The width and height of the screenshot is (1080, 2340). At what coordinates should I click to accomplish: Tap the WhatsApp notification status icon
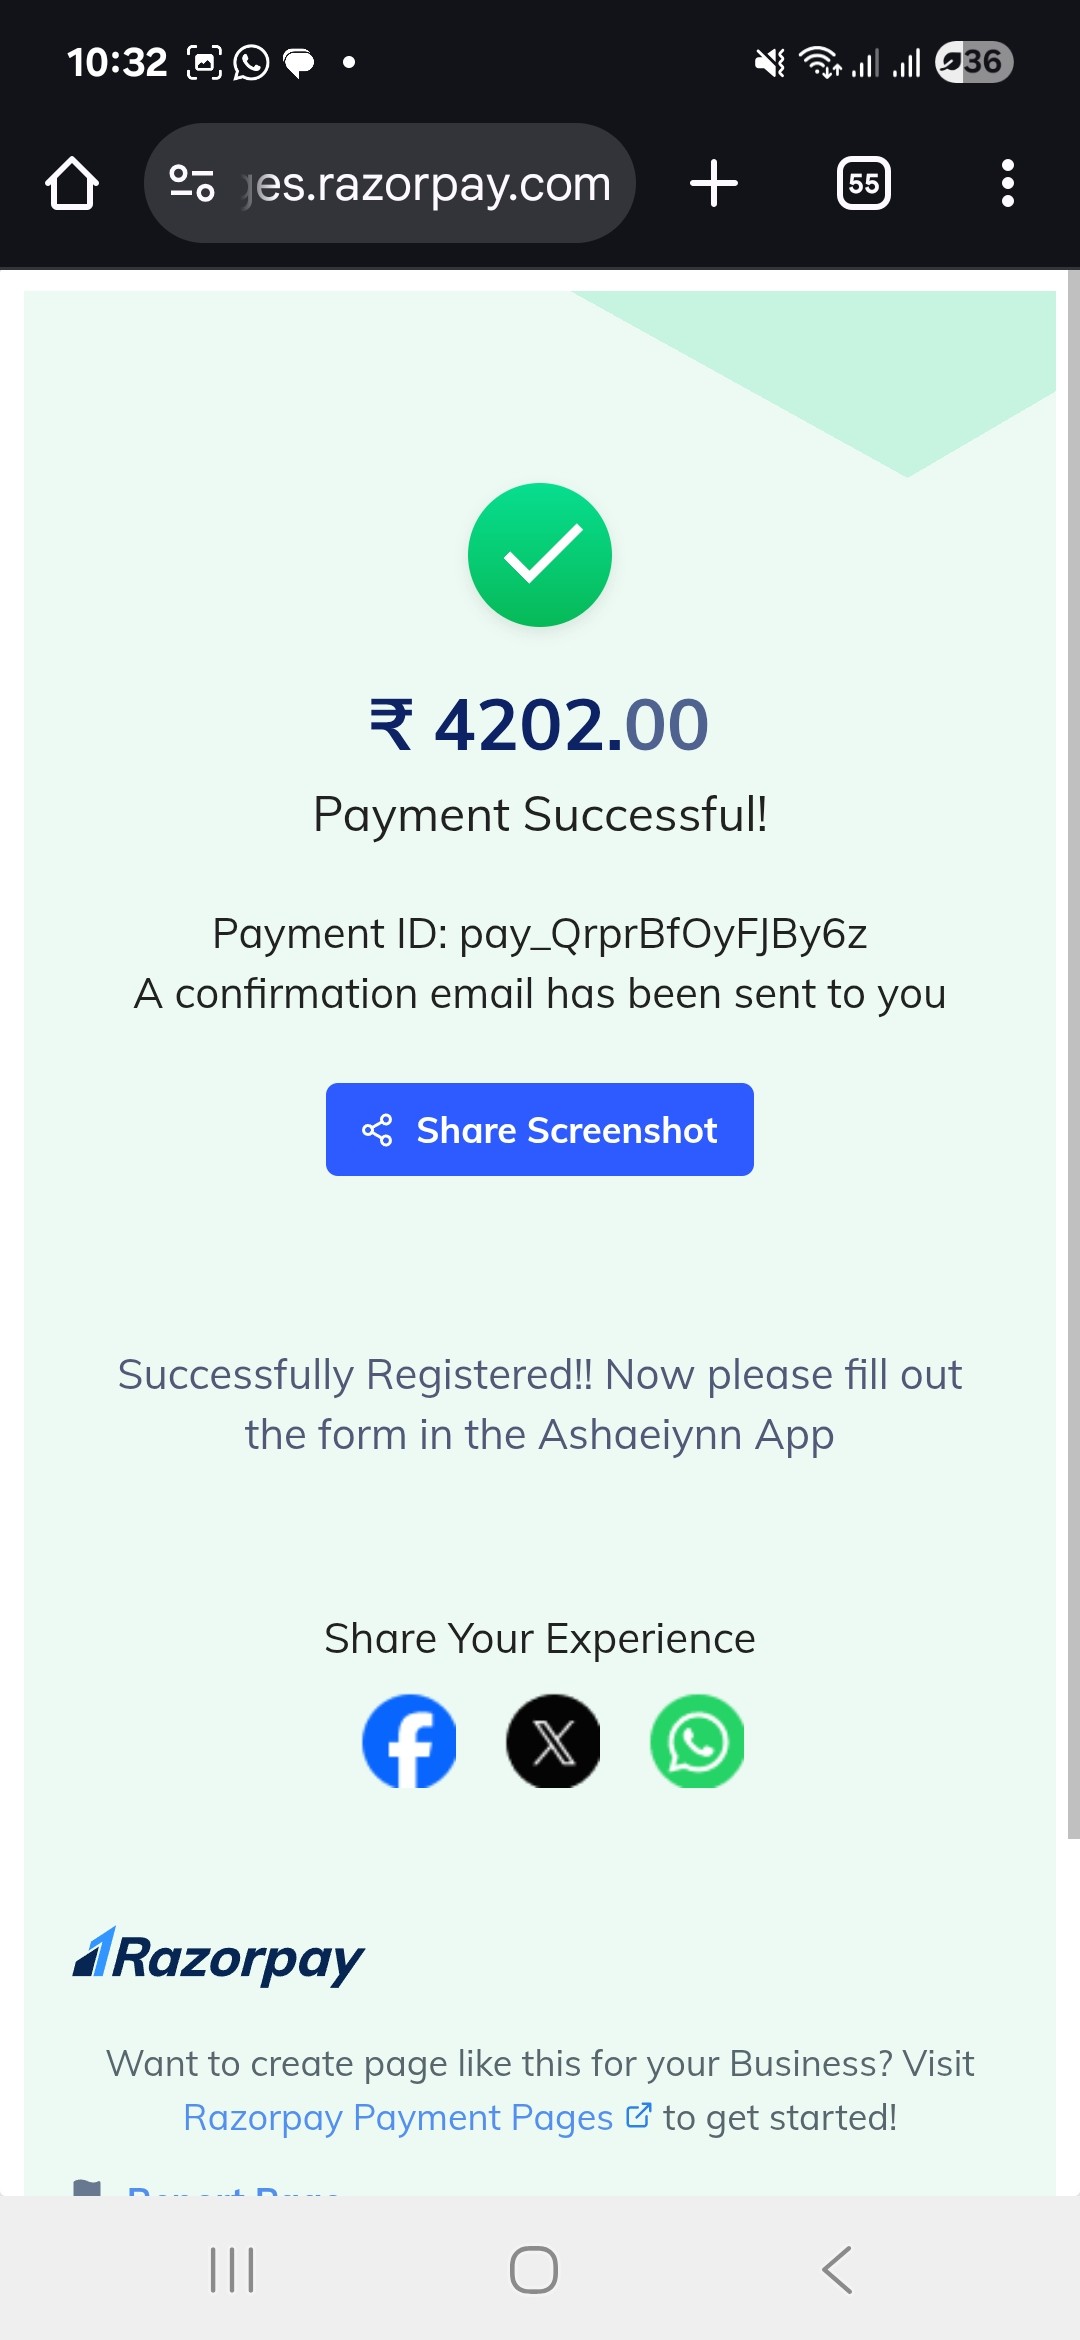pos(251,63)
